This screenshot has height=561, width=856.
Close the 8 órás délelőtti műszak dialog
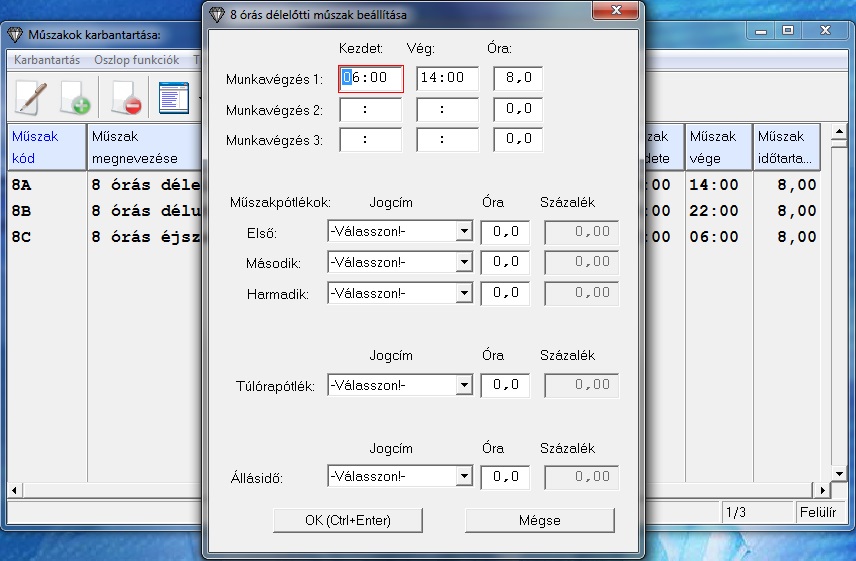click(x=616, y=14)
